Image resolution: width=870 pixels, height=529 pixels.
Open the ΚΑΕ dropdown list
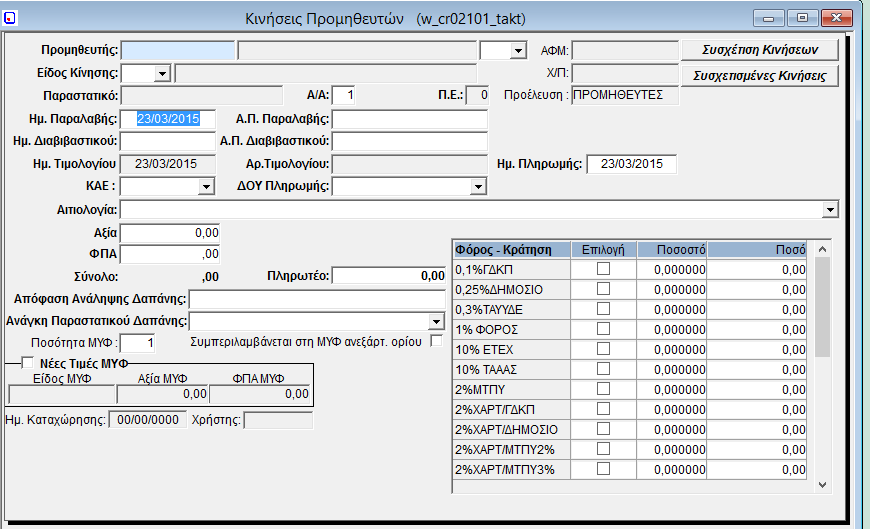tap(206, 187)
